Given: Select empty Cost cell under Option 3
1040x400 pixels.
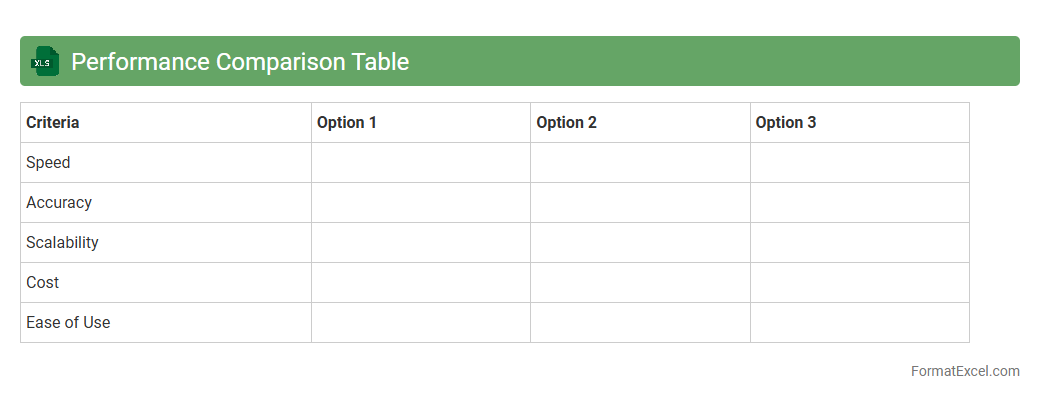Looking at the screenshot, I should [859, 283].
